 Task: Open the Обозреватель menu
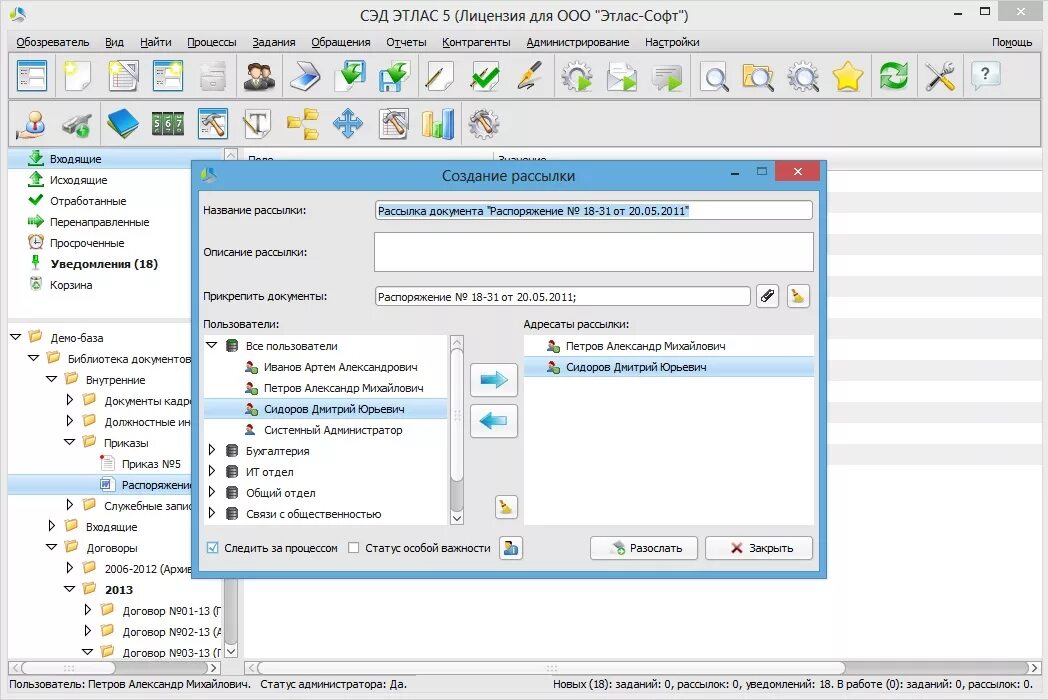tap(53, 42)
